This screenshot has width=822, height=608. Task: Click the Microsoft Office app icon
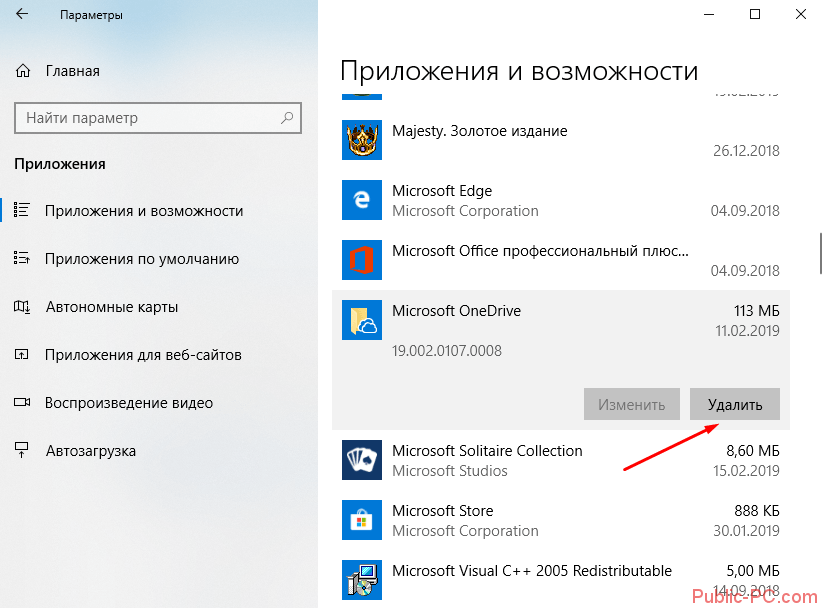pos(361,260)
